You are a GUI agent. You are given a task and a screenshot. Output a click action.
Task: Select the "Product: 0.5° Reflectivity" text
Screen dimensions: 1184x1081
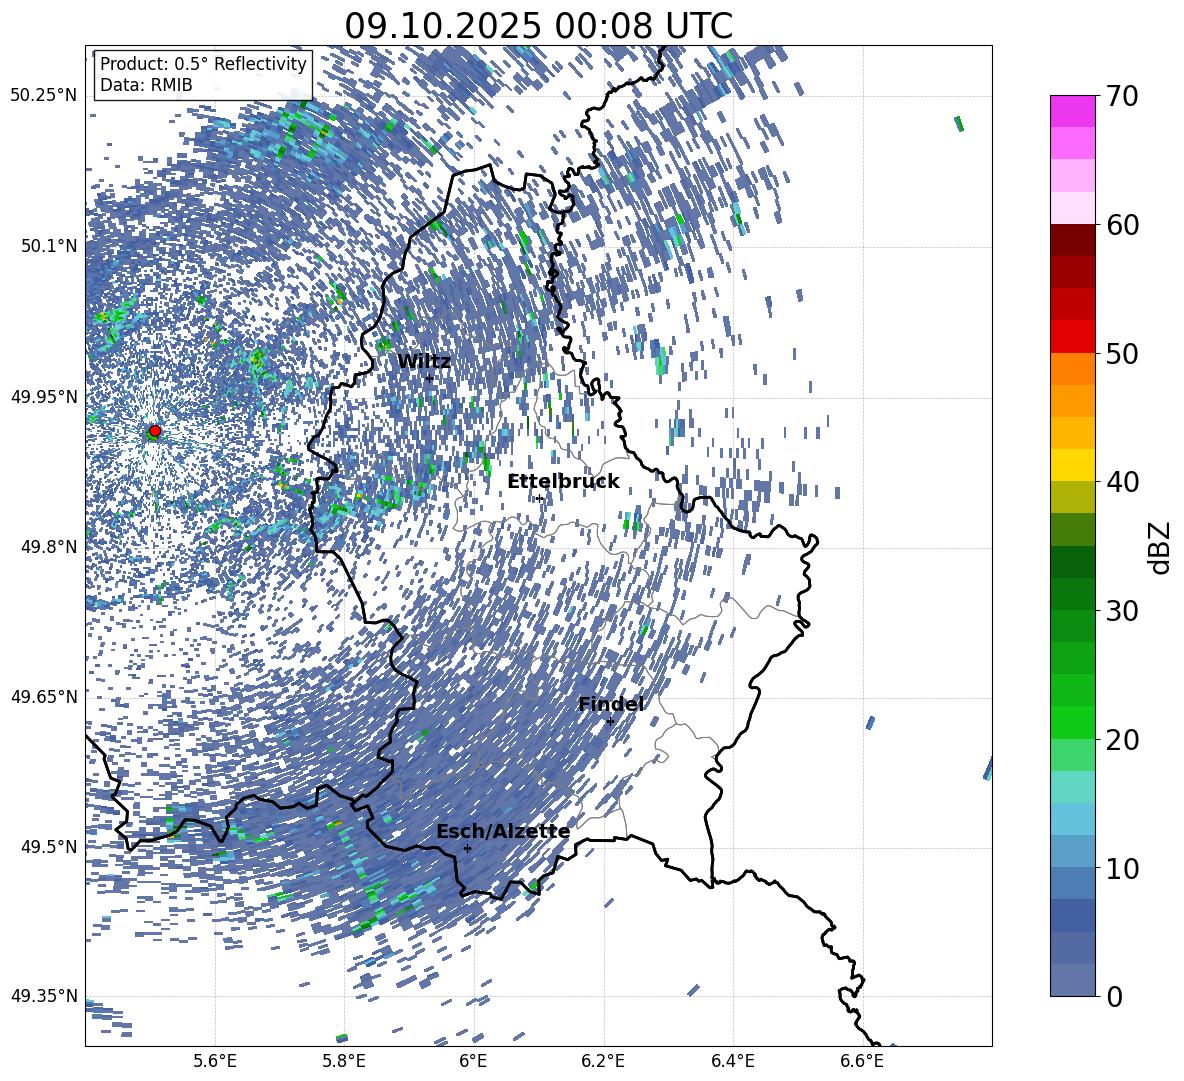(204, 63)
